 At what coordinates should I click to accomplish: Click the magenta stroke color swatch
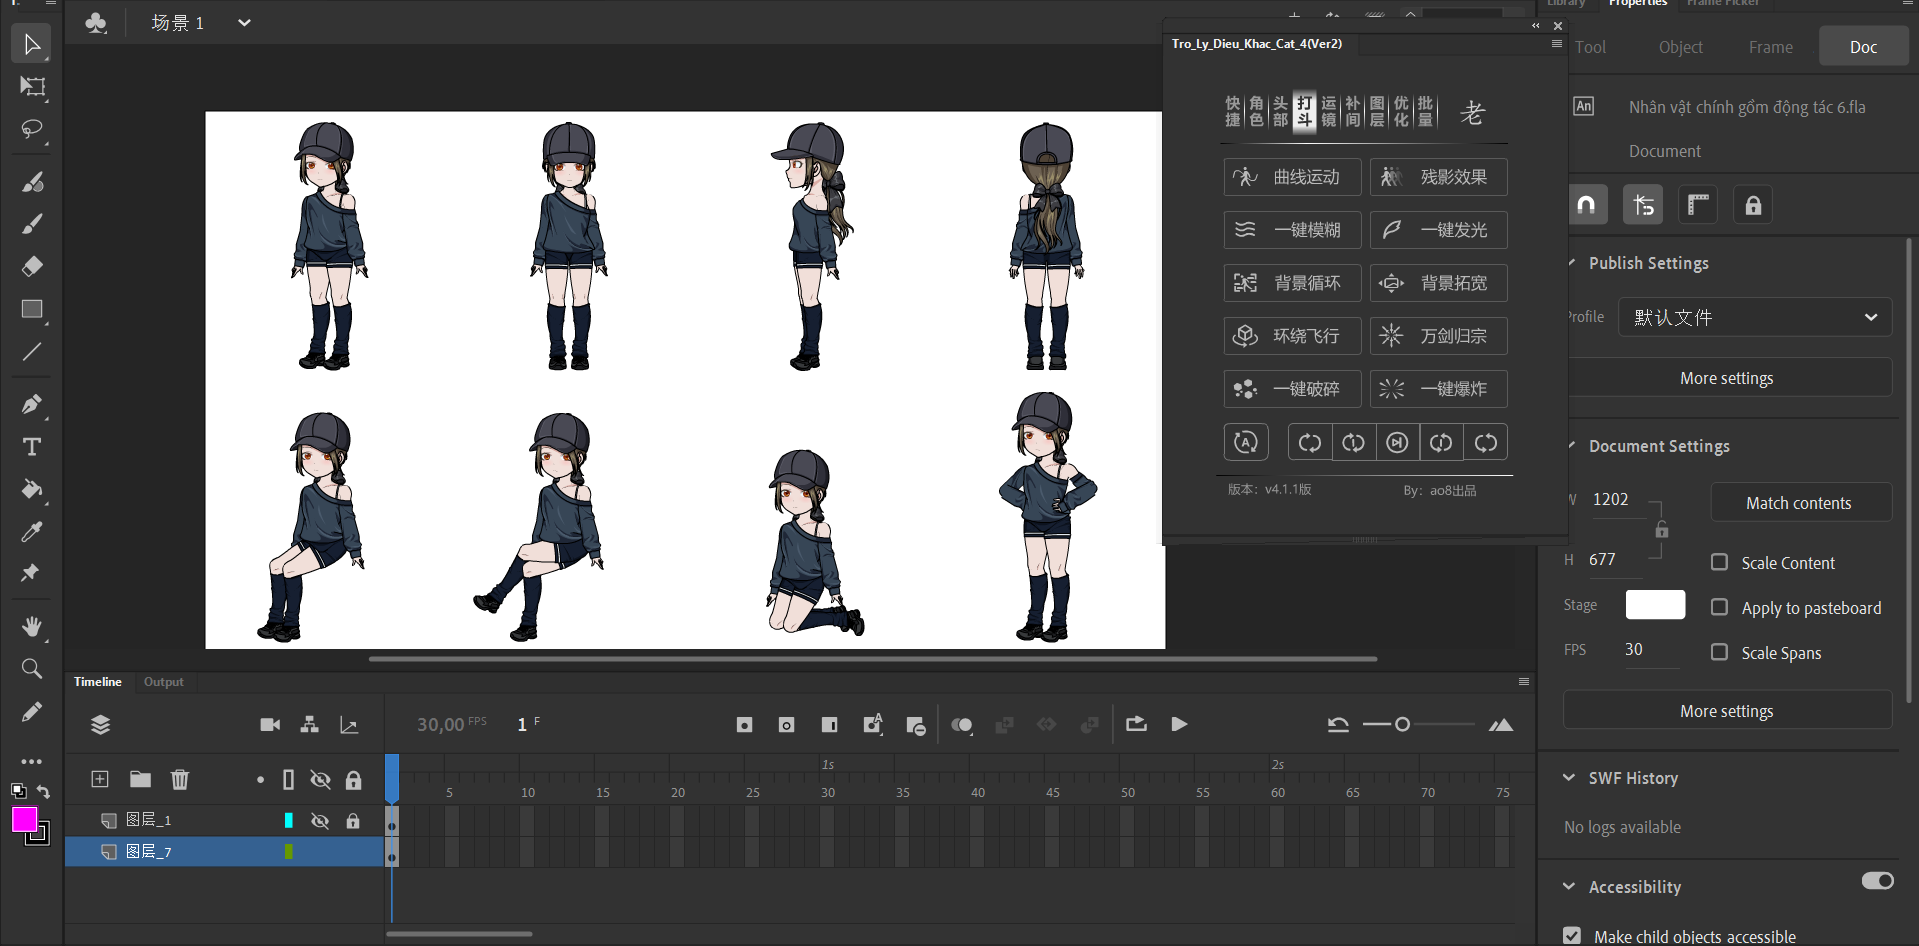[24, 820]
